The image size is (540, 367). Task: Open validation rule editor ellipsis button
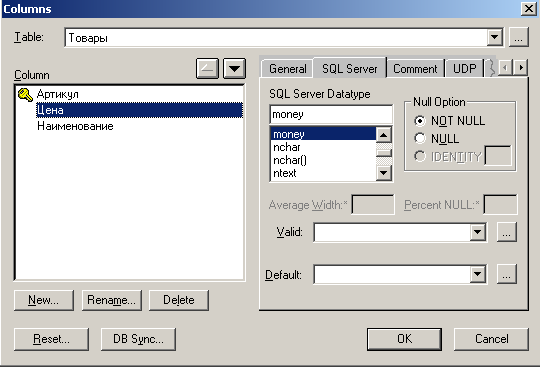point(506,232)
